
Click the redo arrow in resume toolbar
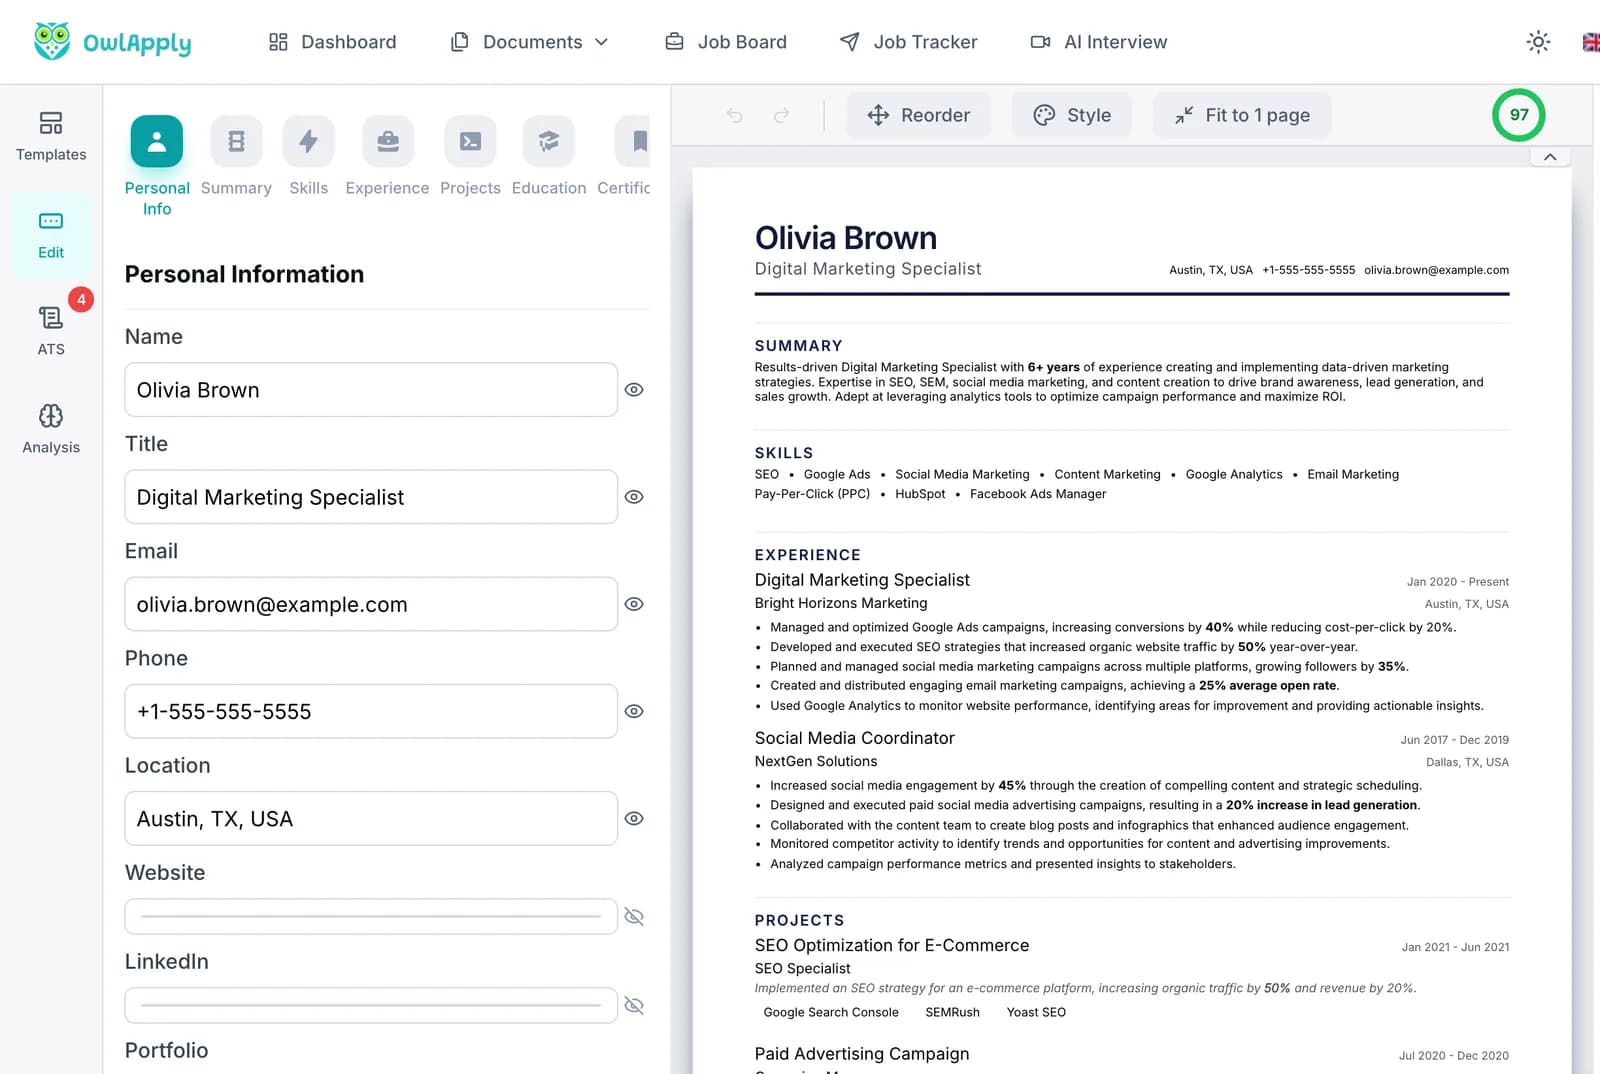tap(782, 115)
